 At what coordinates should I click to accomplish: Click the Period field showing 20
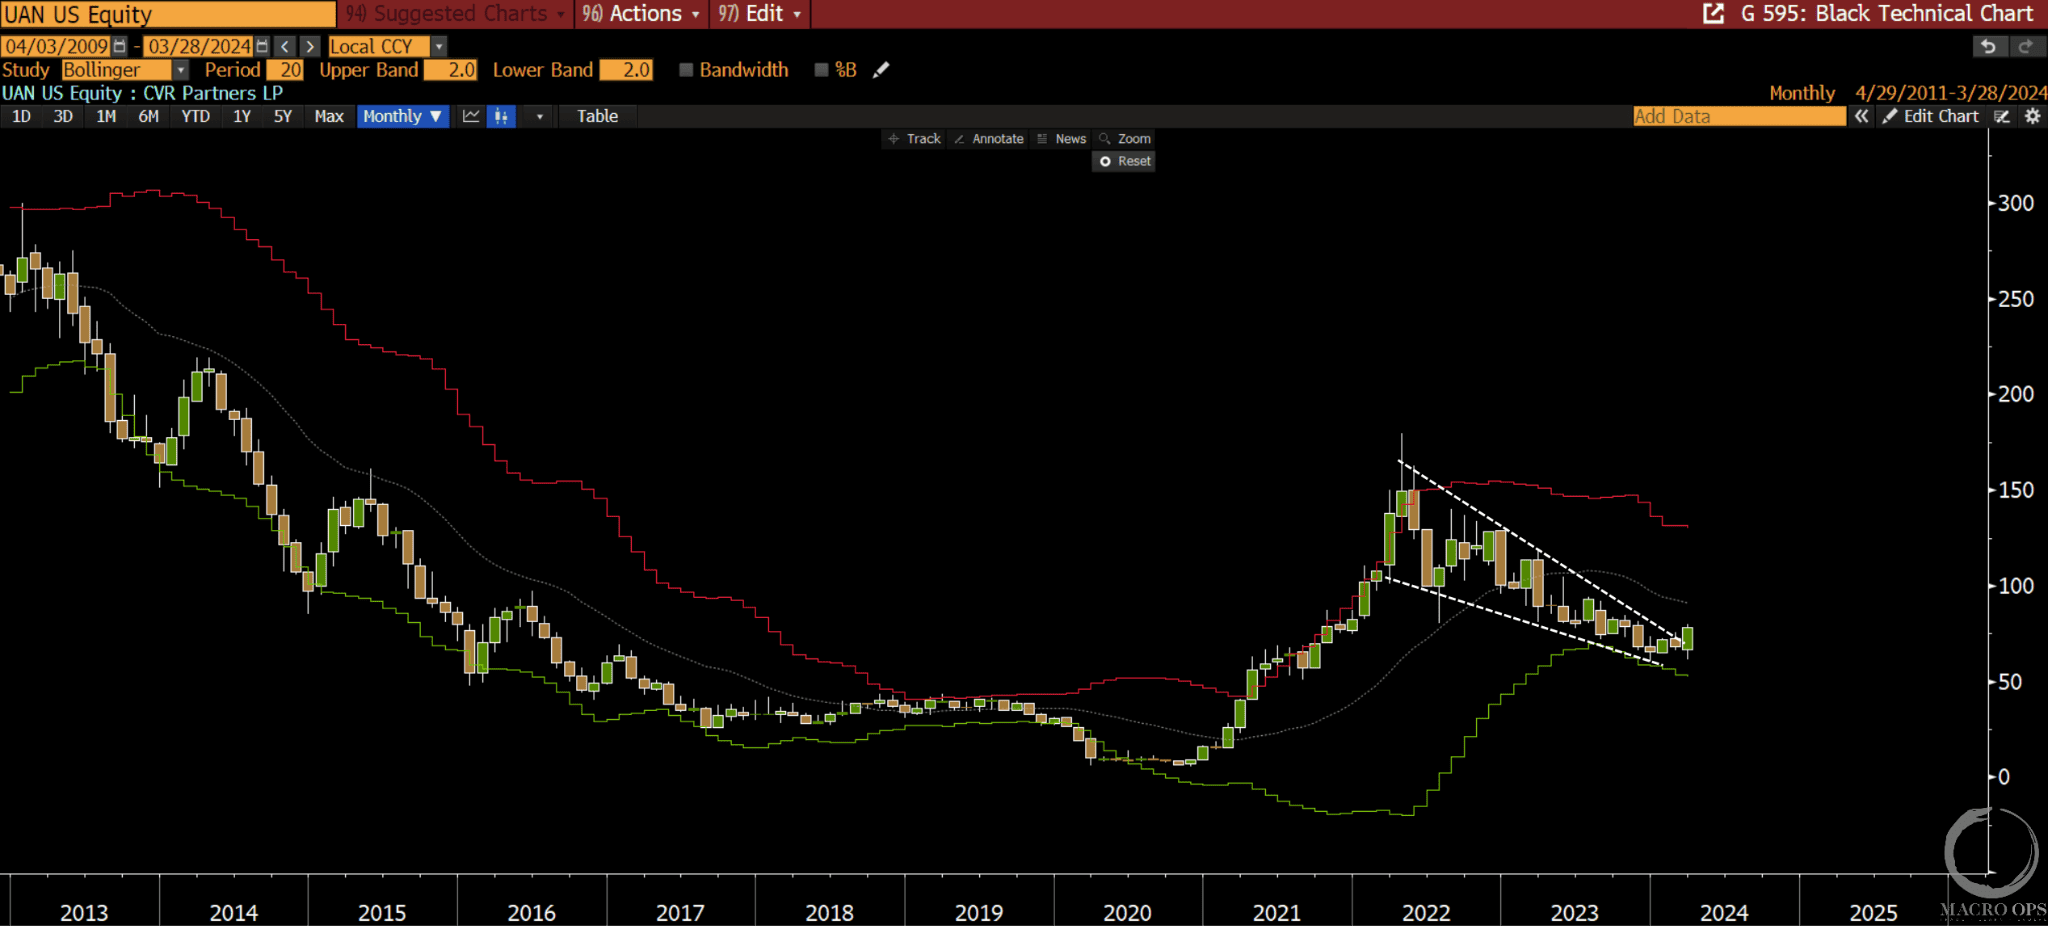coord(285,70)
